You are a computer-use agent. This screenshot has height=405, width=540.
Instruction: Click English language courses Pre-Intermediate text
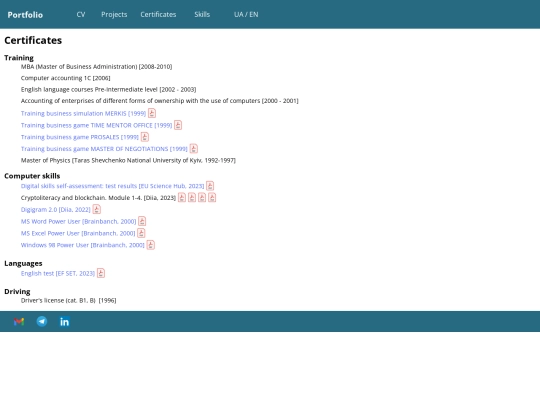pyautogui.click(x=108, y=89)
